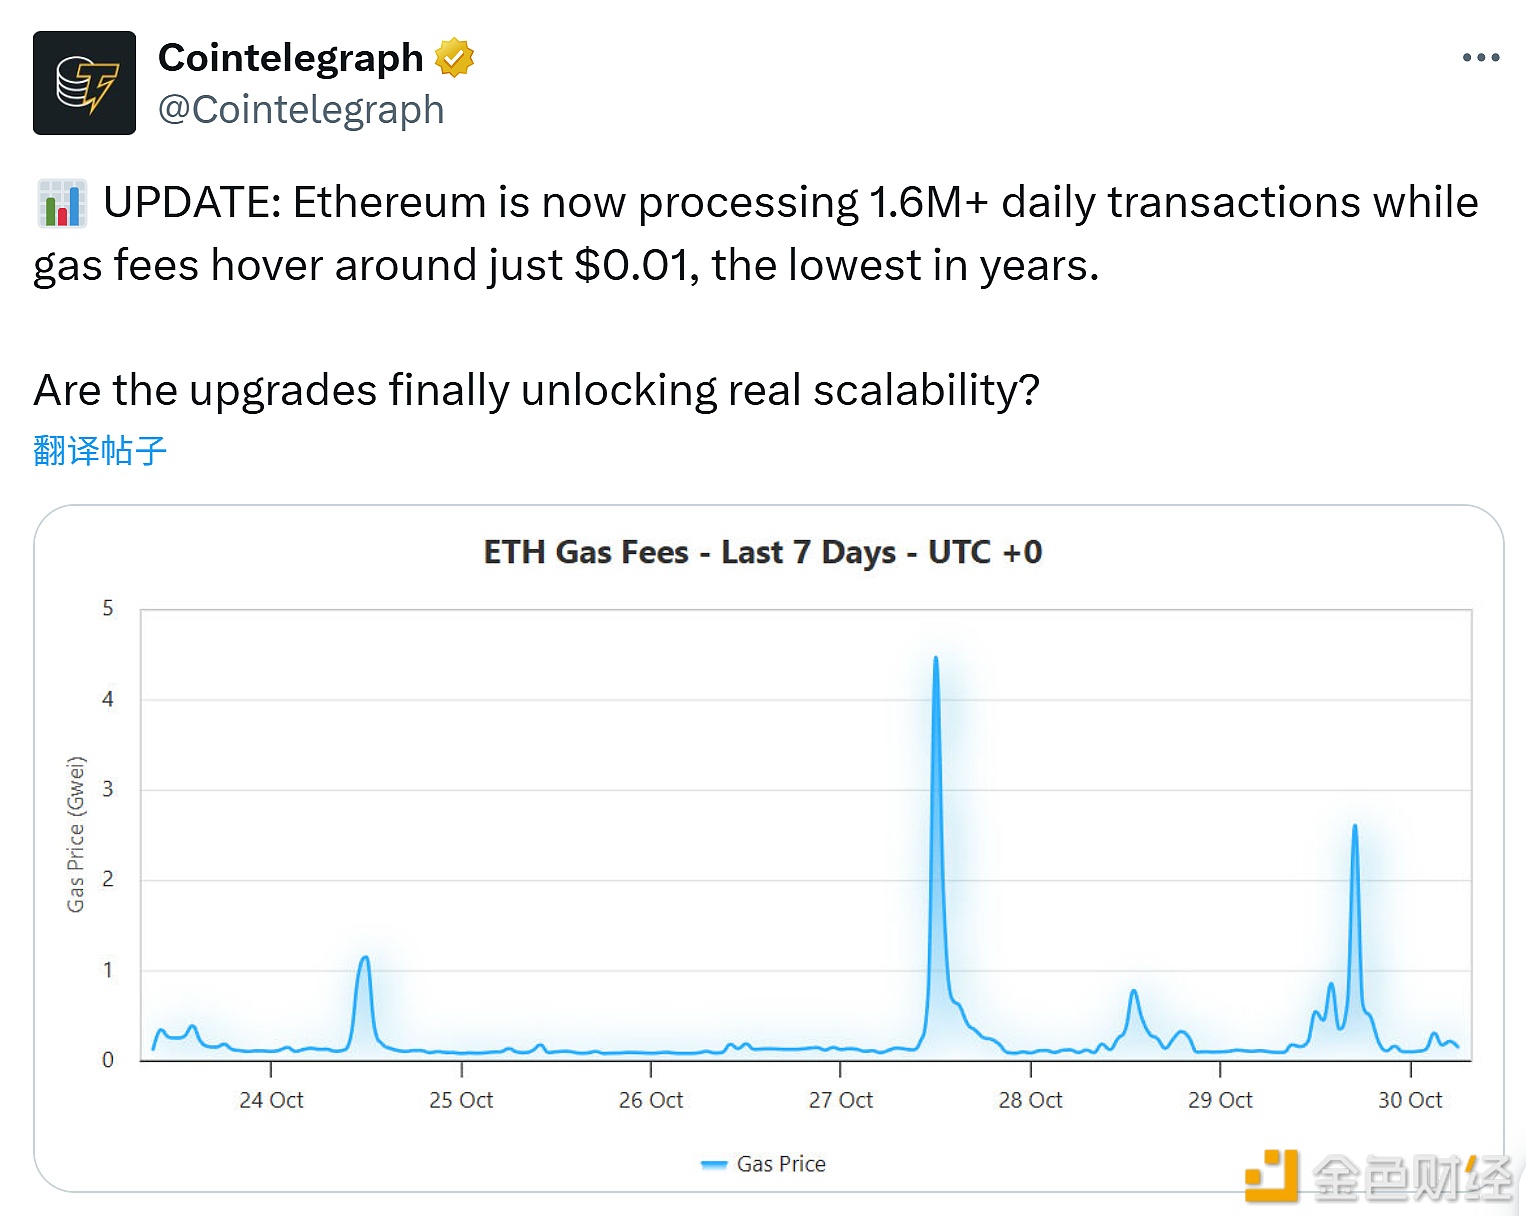The width and height of the screenshot is (1526, 1216).
Task: Click the Cointelegraph profile avatar
Action: coord(84,83)
